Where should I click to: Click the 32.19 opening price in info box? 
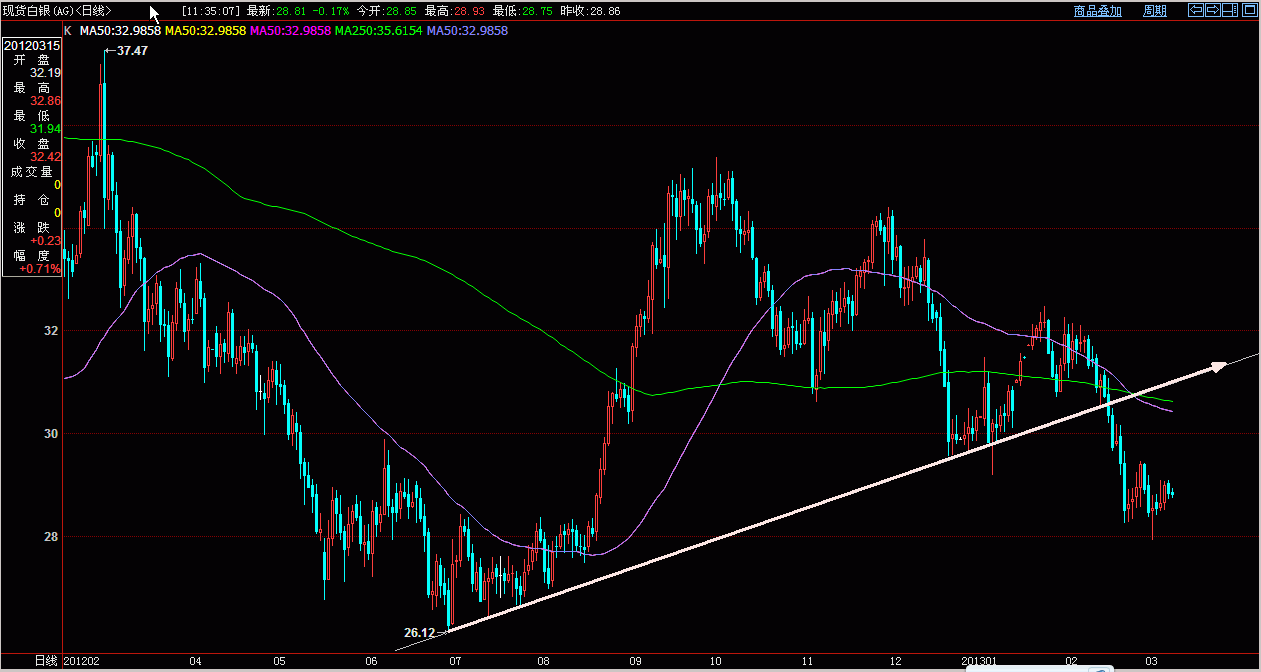45,73
